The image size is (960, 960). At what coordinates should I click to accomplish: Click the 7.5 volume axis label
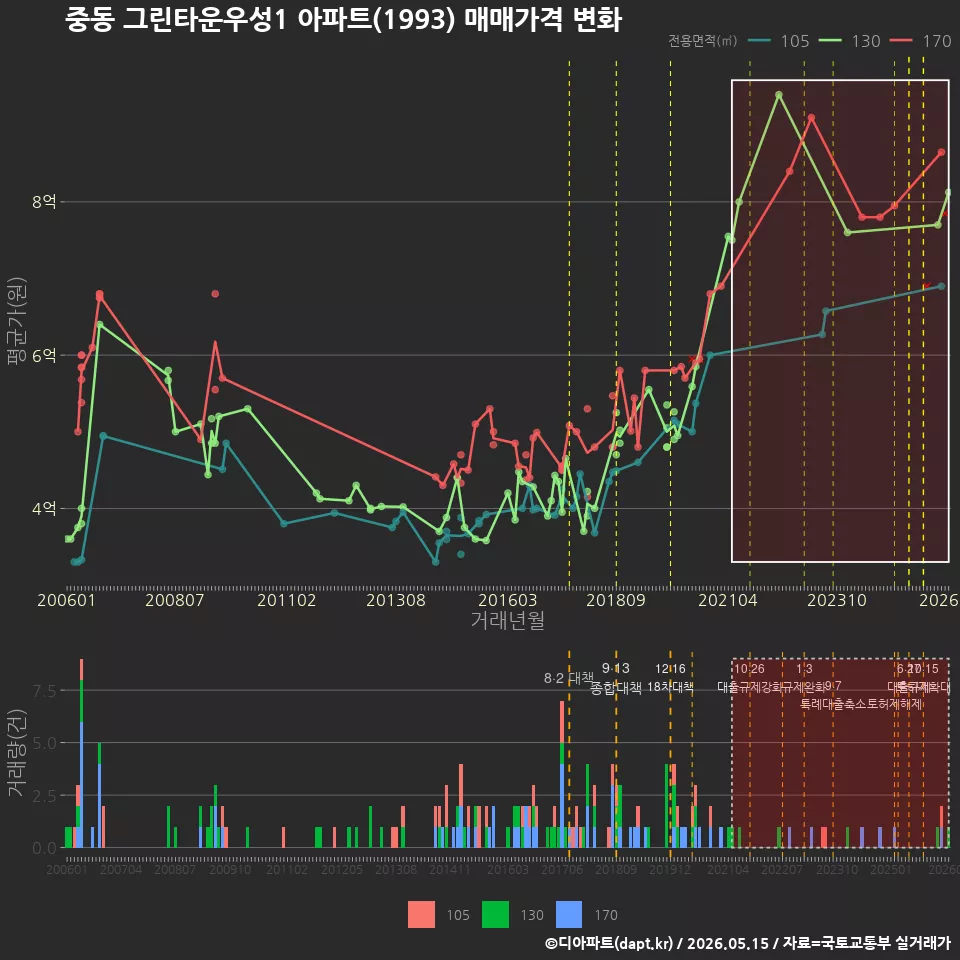(44, 691)
